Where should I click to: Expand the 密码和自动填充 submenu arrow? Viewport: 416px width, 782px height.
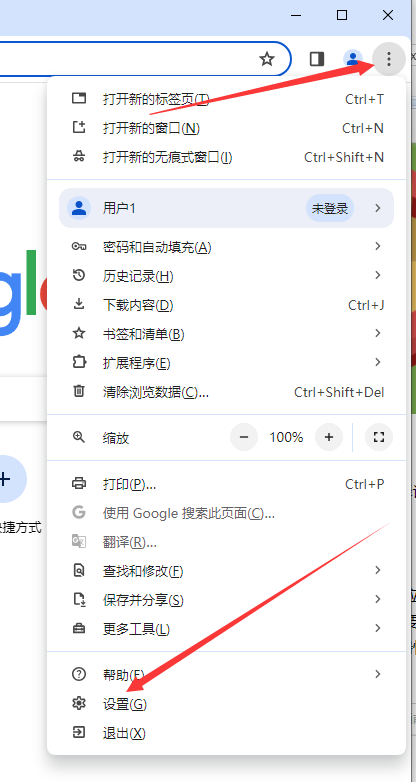pos(378,246)
